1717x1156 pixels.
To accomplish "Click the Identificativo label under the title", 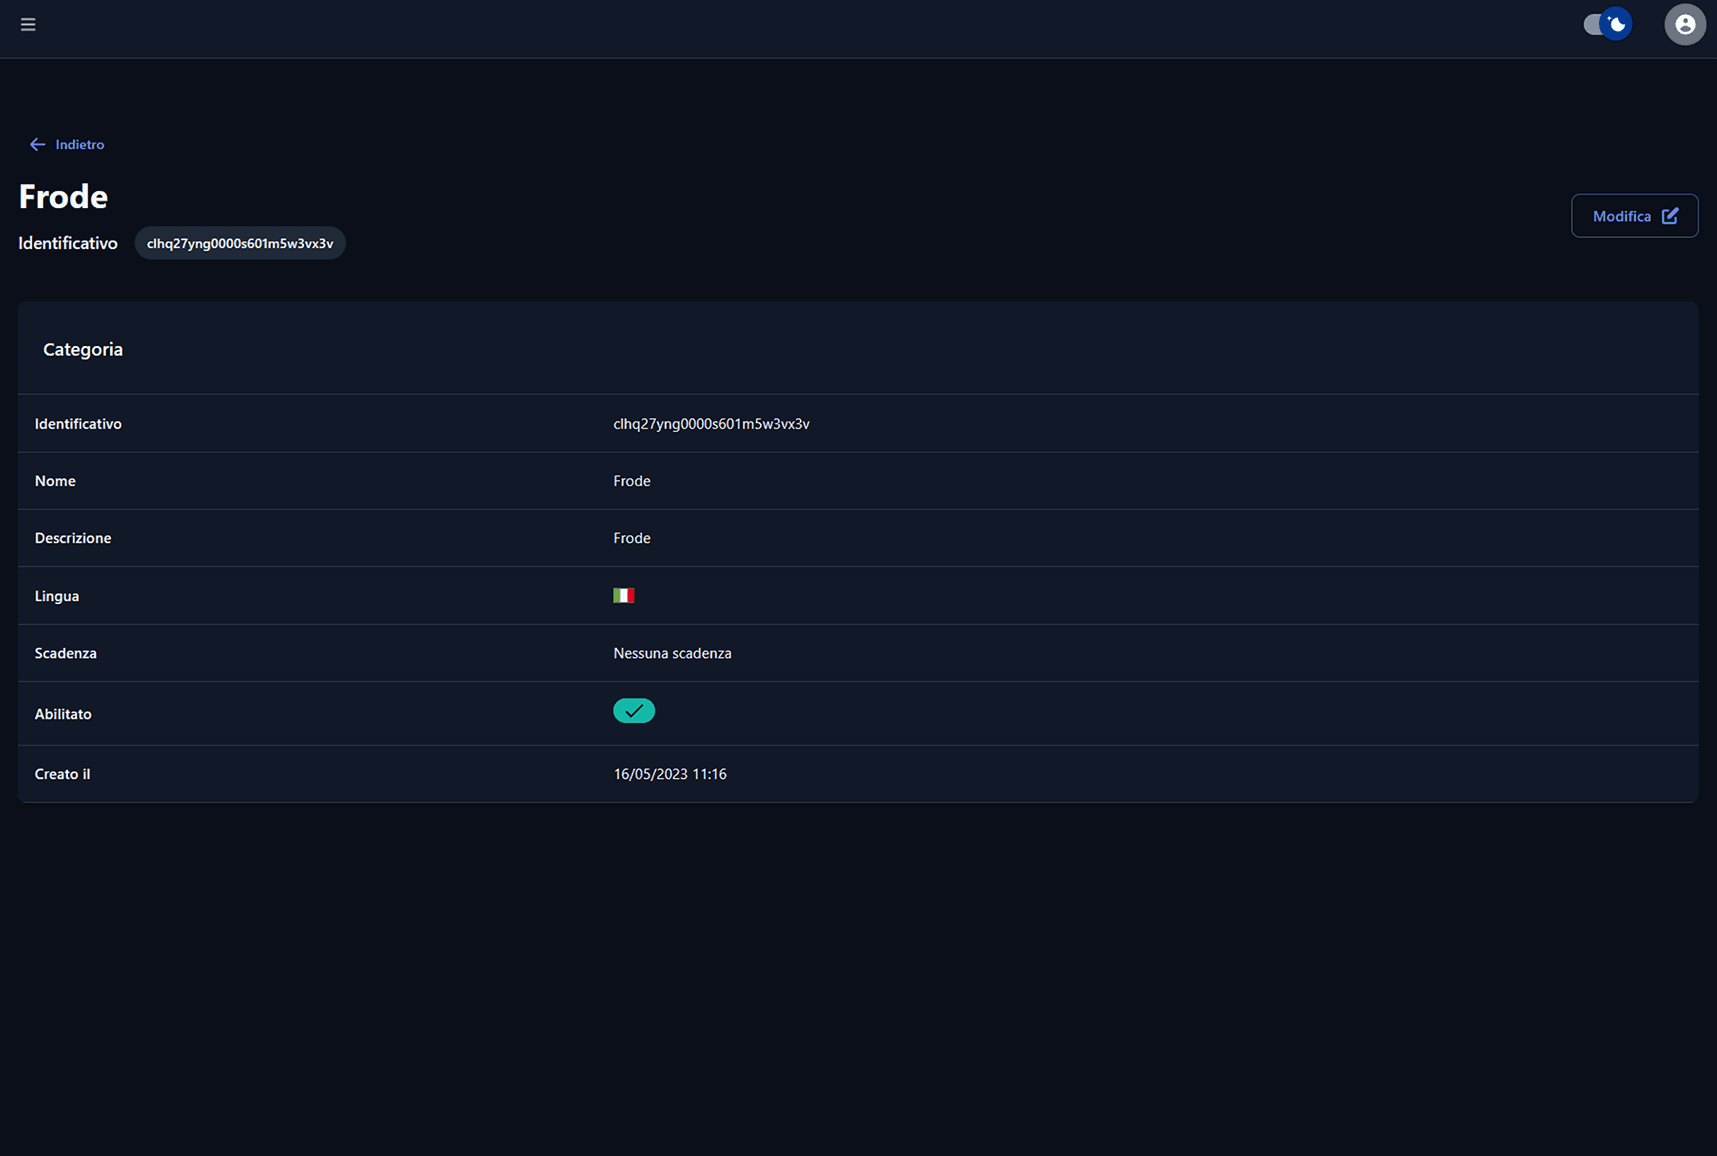I will (68, 243).
